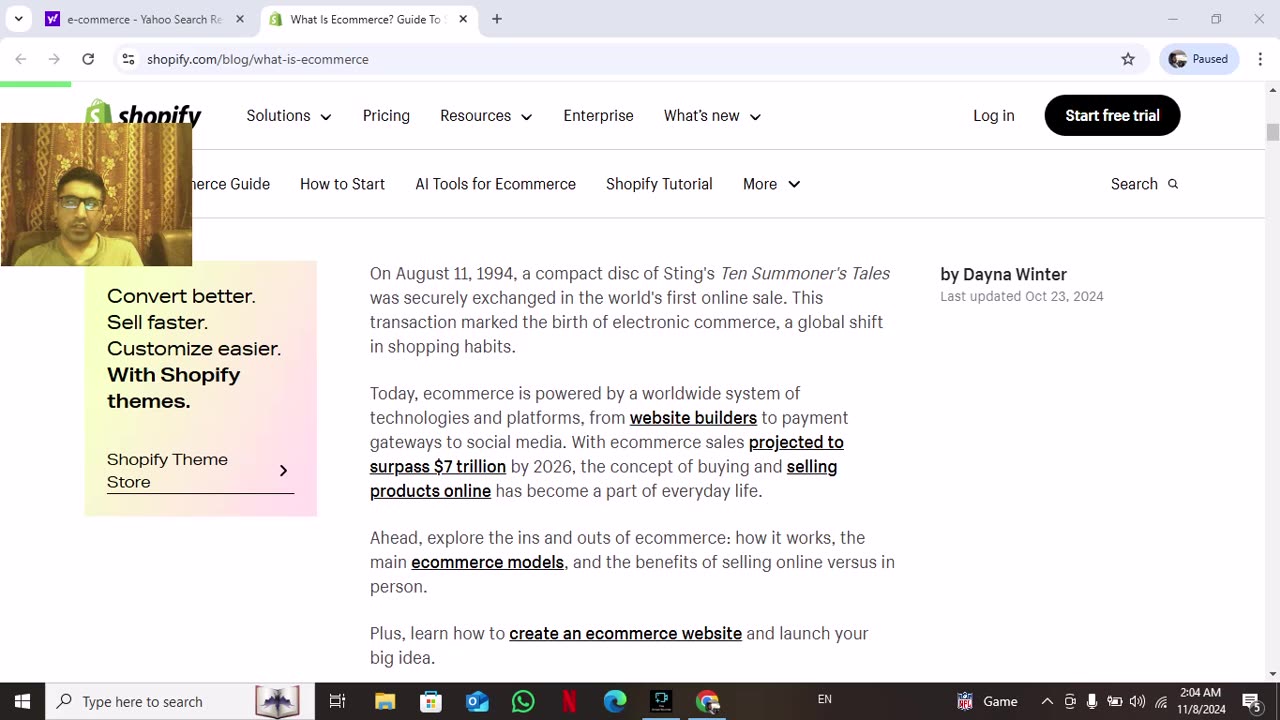Open WhatsApp from the taskbar
This screenshot has height=720, width=1280.
click(x=523, y=701)
